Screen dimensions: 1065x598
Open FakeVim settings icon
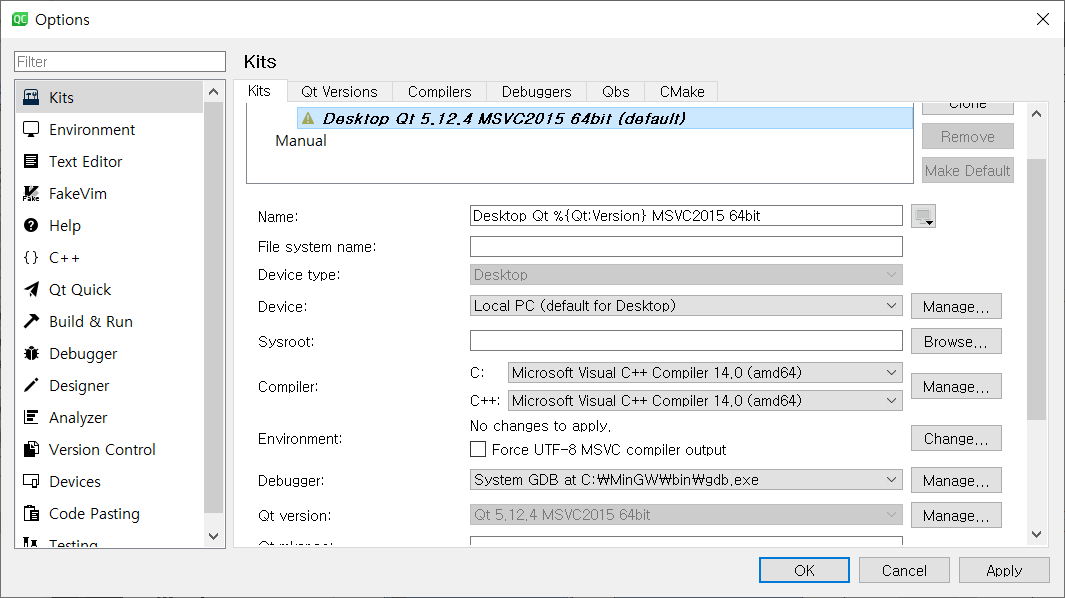tap(31, 194)
